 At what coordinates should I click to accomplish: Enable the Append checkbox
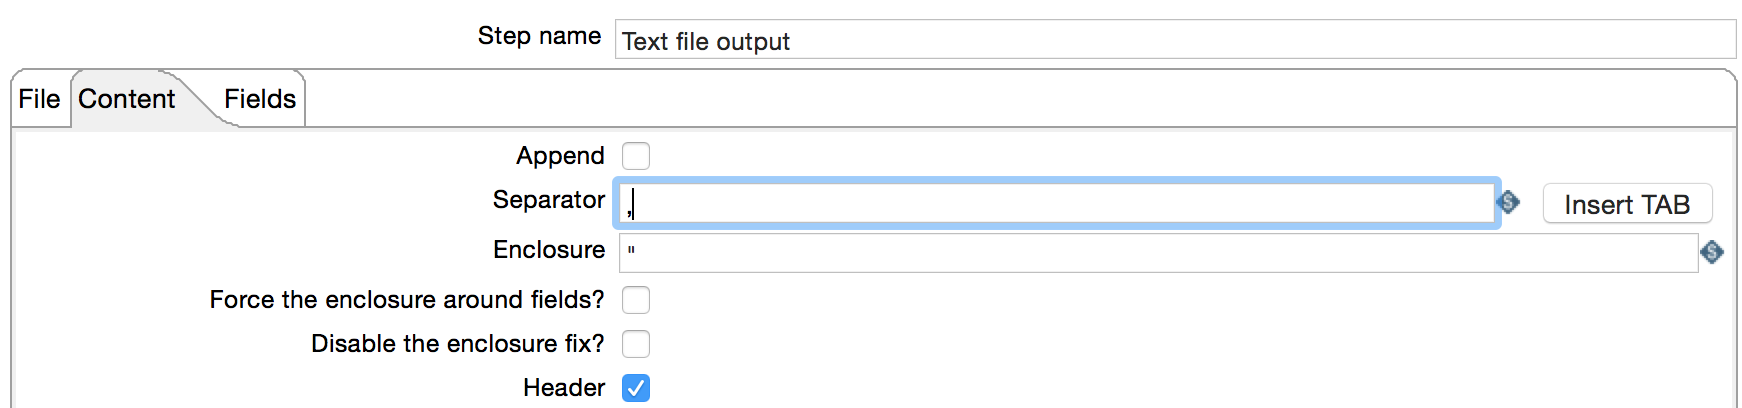(636, 156)
